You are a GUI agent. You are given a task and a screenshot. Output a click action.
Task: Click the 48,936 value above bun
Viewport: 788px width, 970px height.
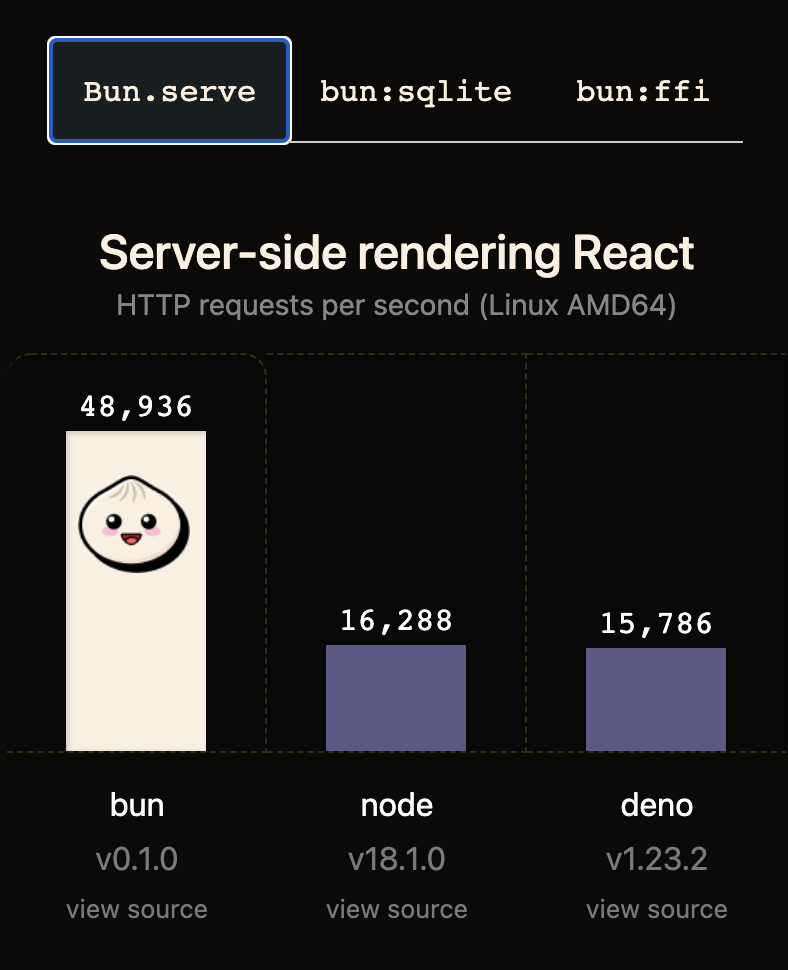(x=137, y=407)
